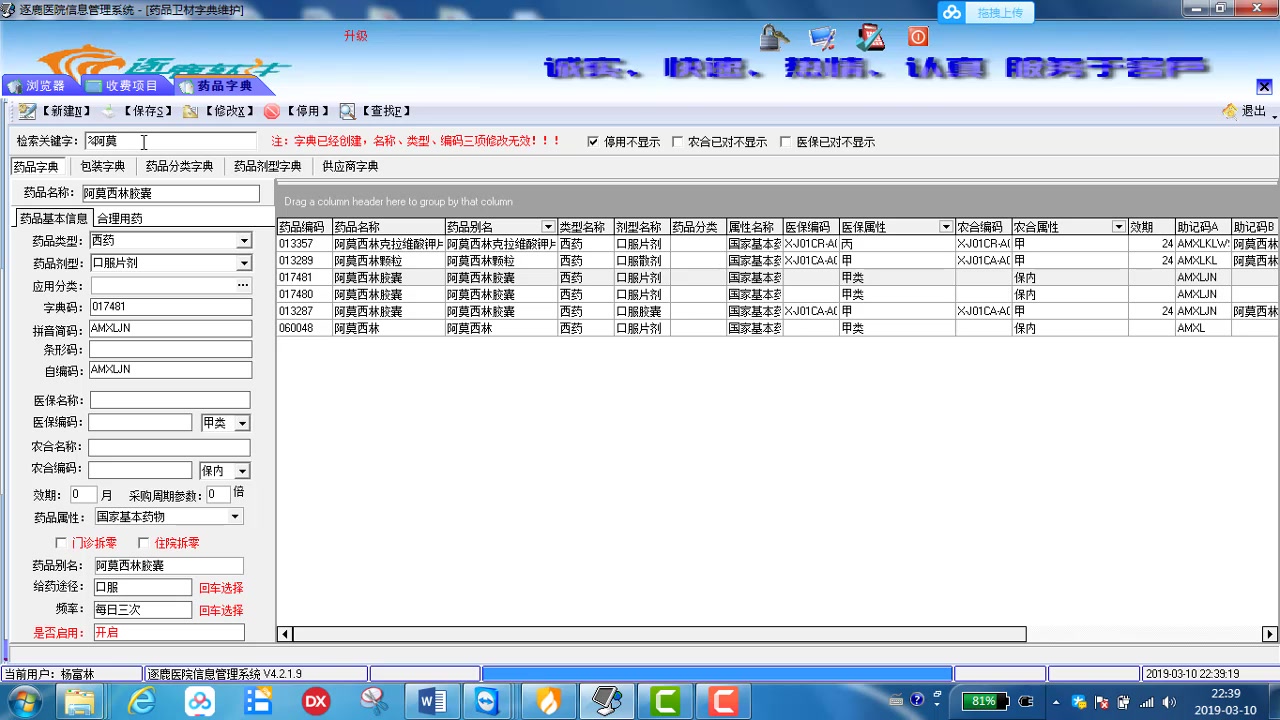
Task: Select 药品剂型字典 tab
Action: point(267,167)
